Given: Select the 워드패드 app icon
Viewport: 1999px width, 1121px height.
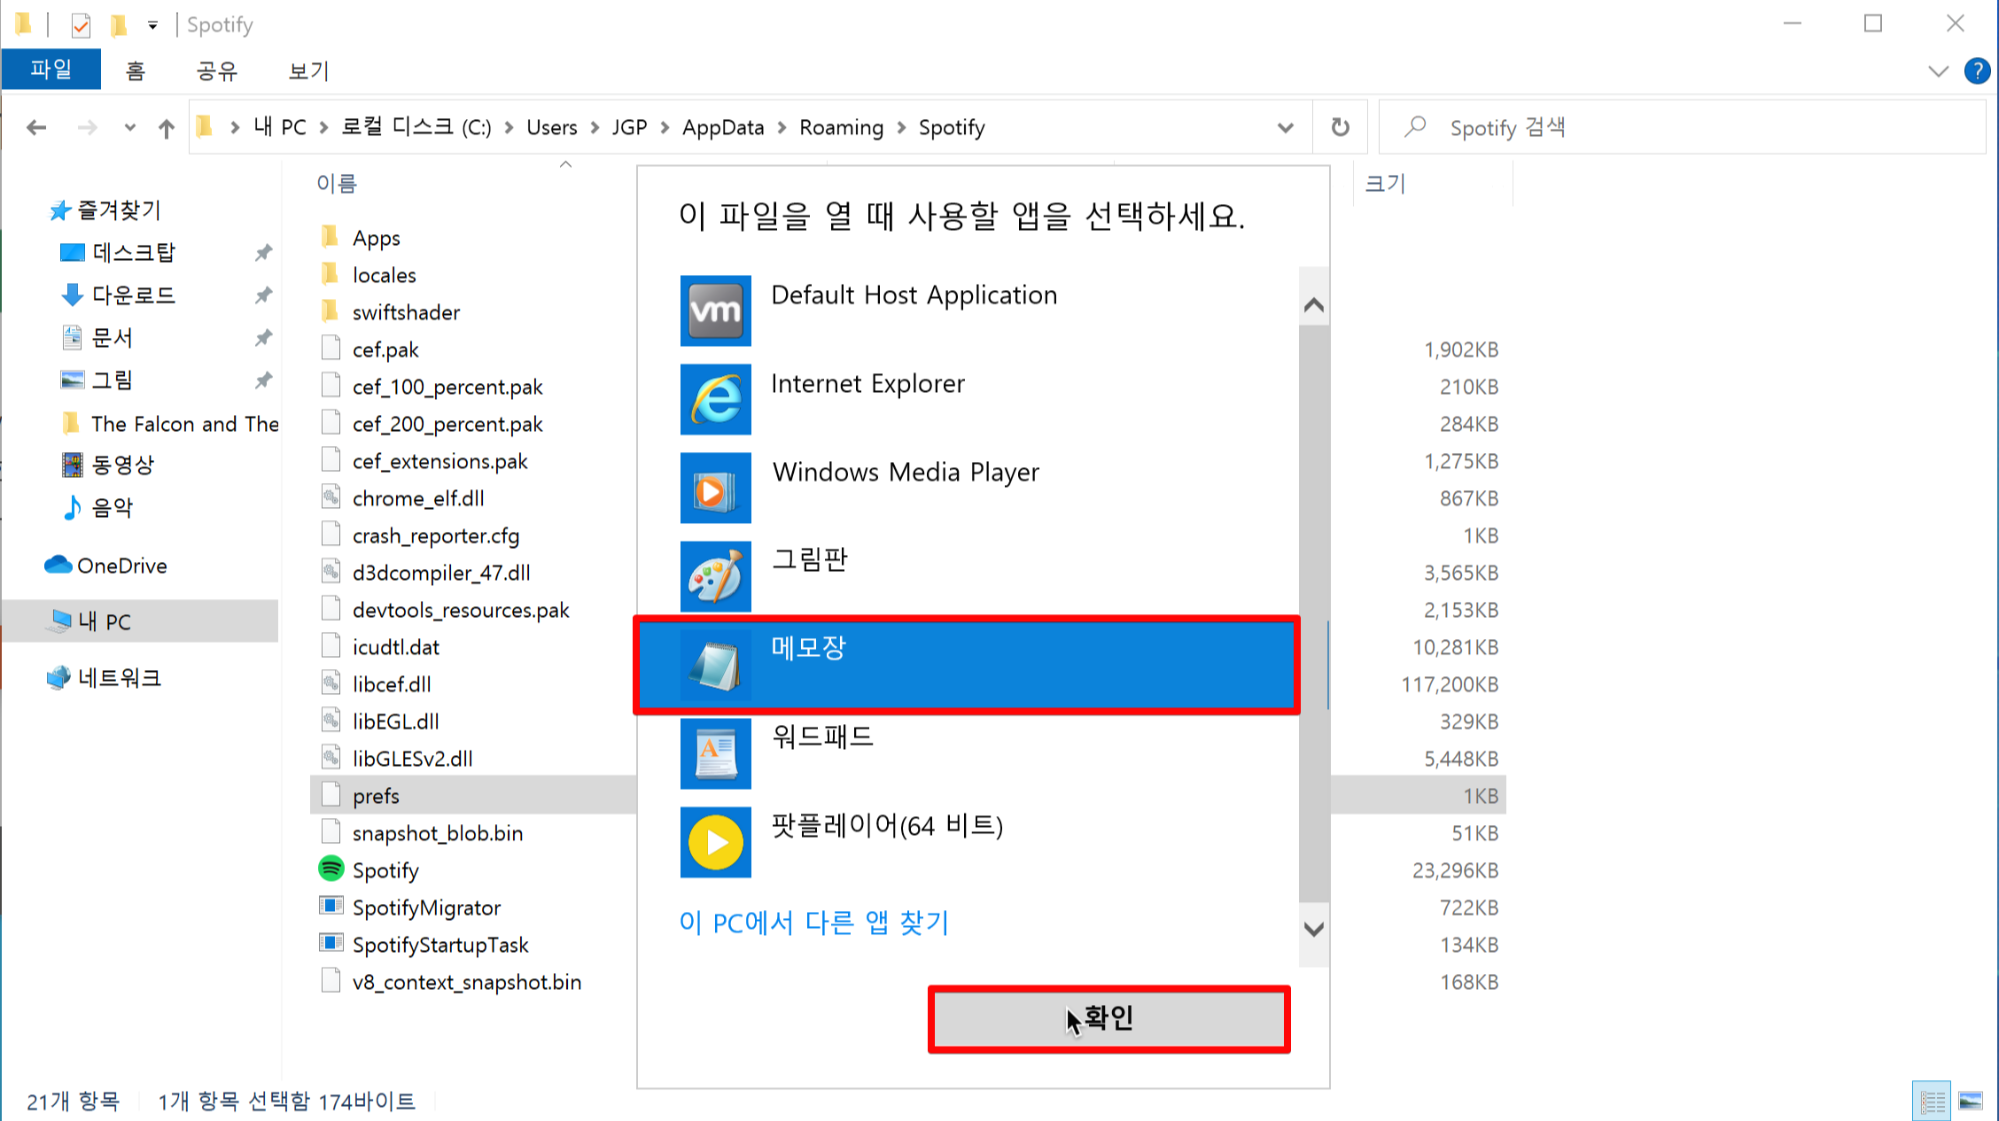Looking at the screenshot, I should pos(715,753).
